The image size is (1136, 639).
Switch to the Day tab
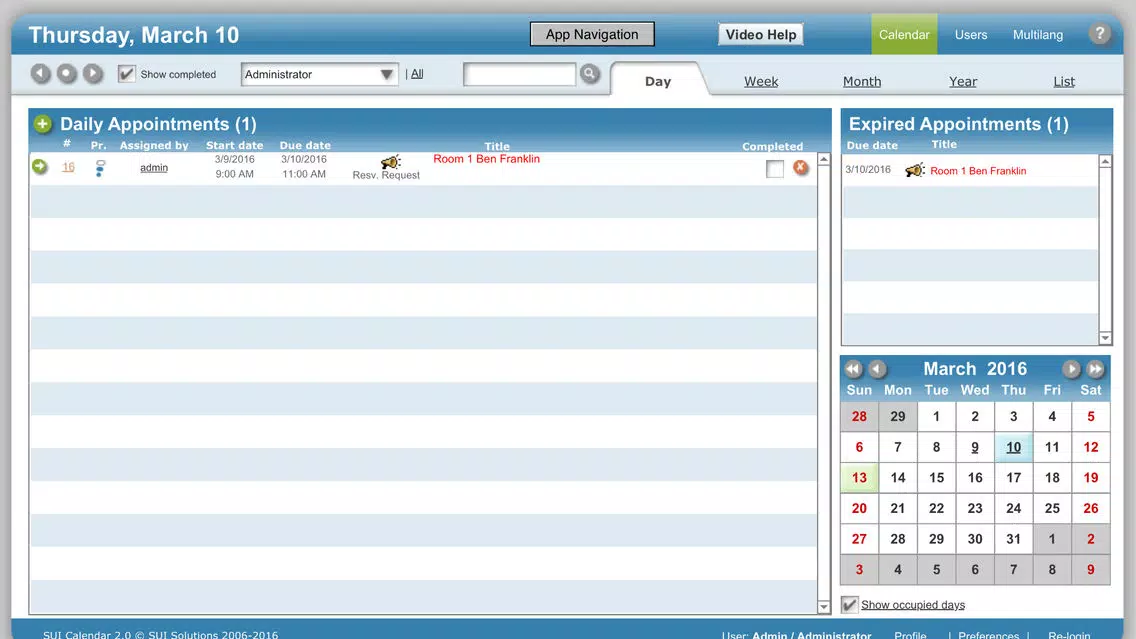point(658,81)
